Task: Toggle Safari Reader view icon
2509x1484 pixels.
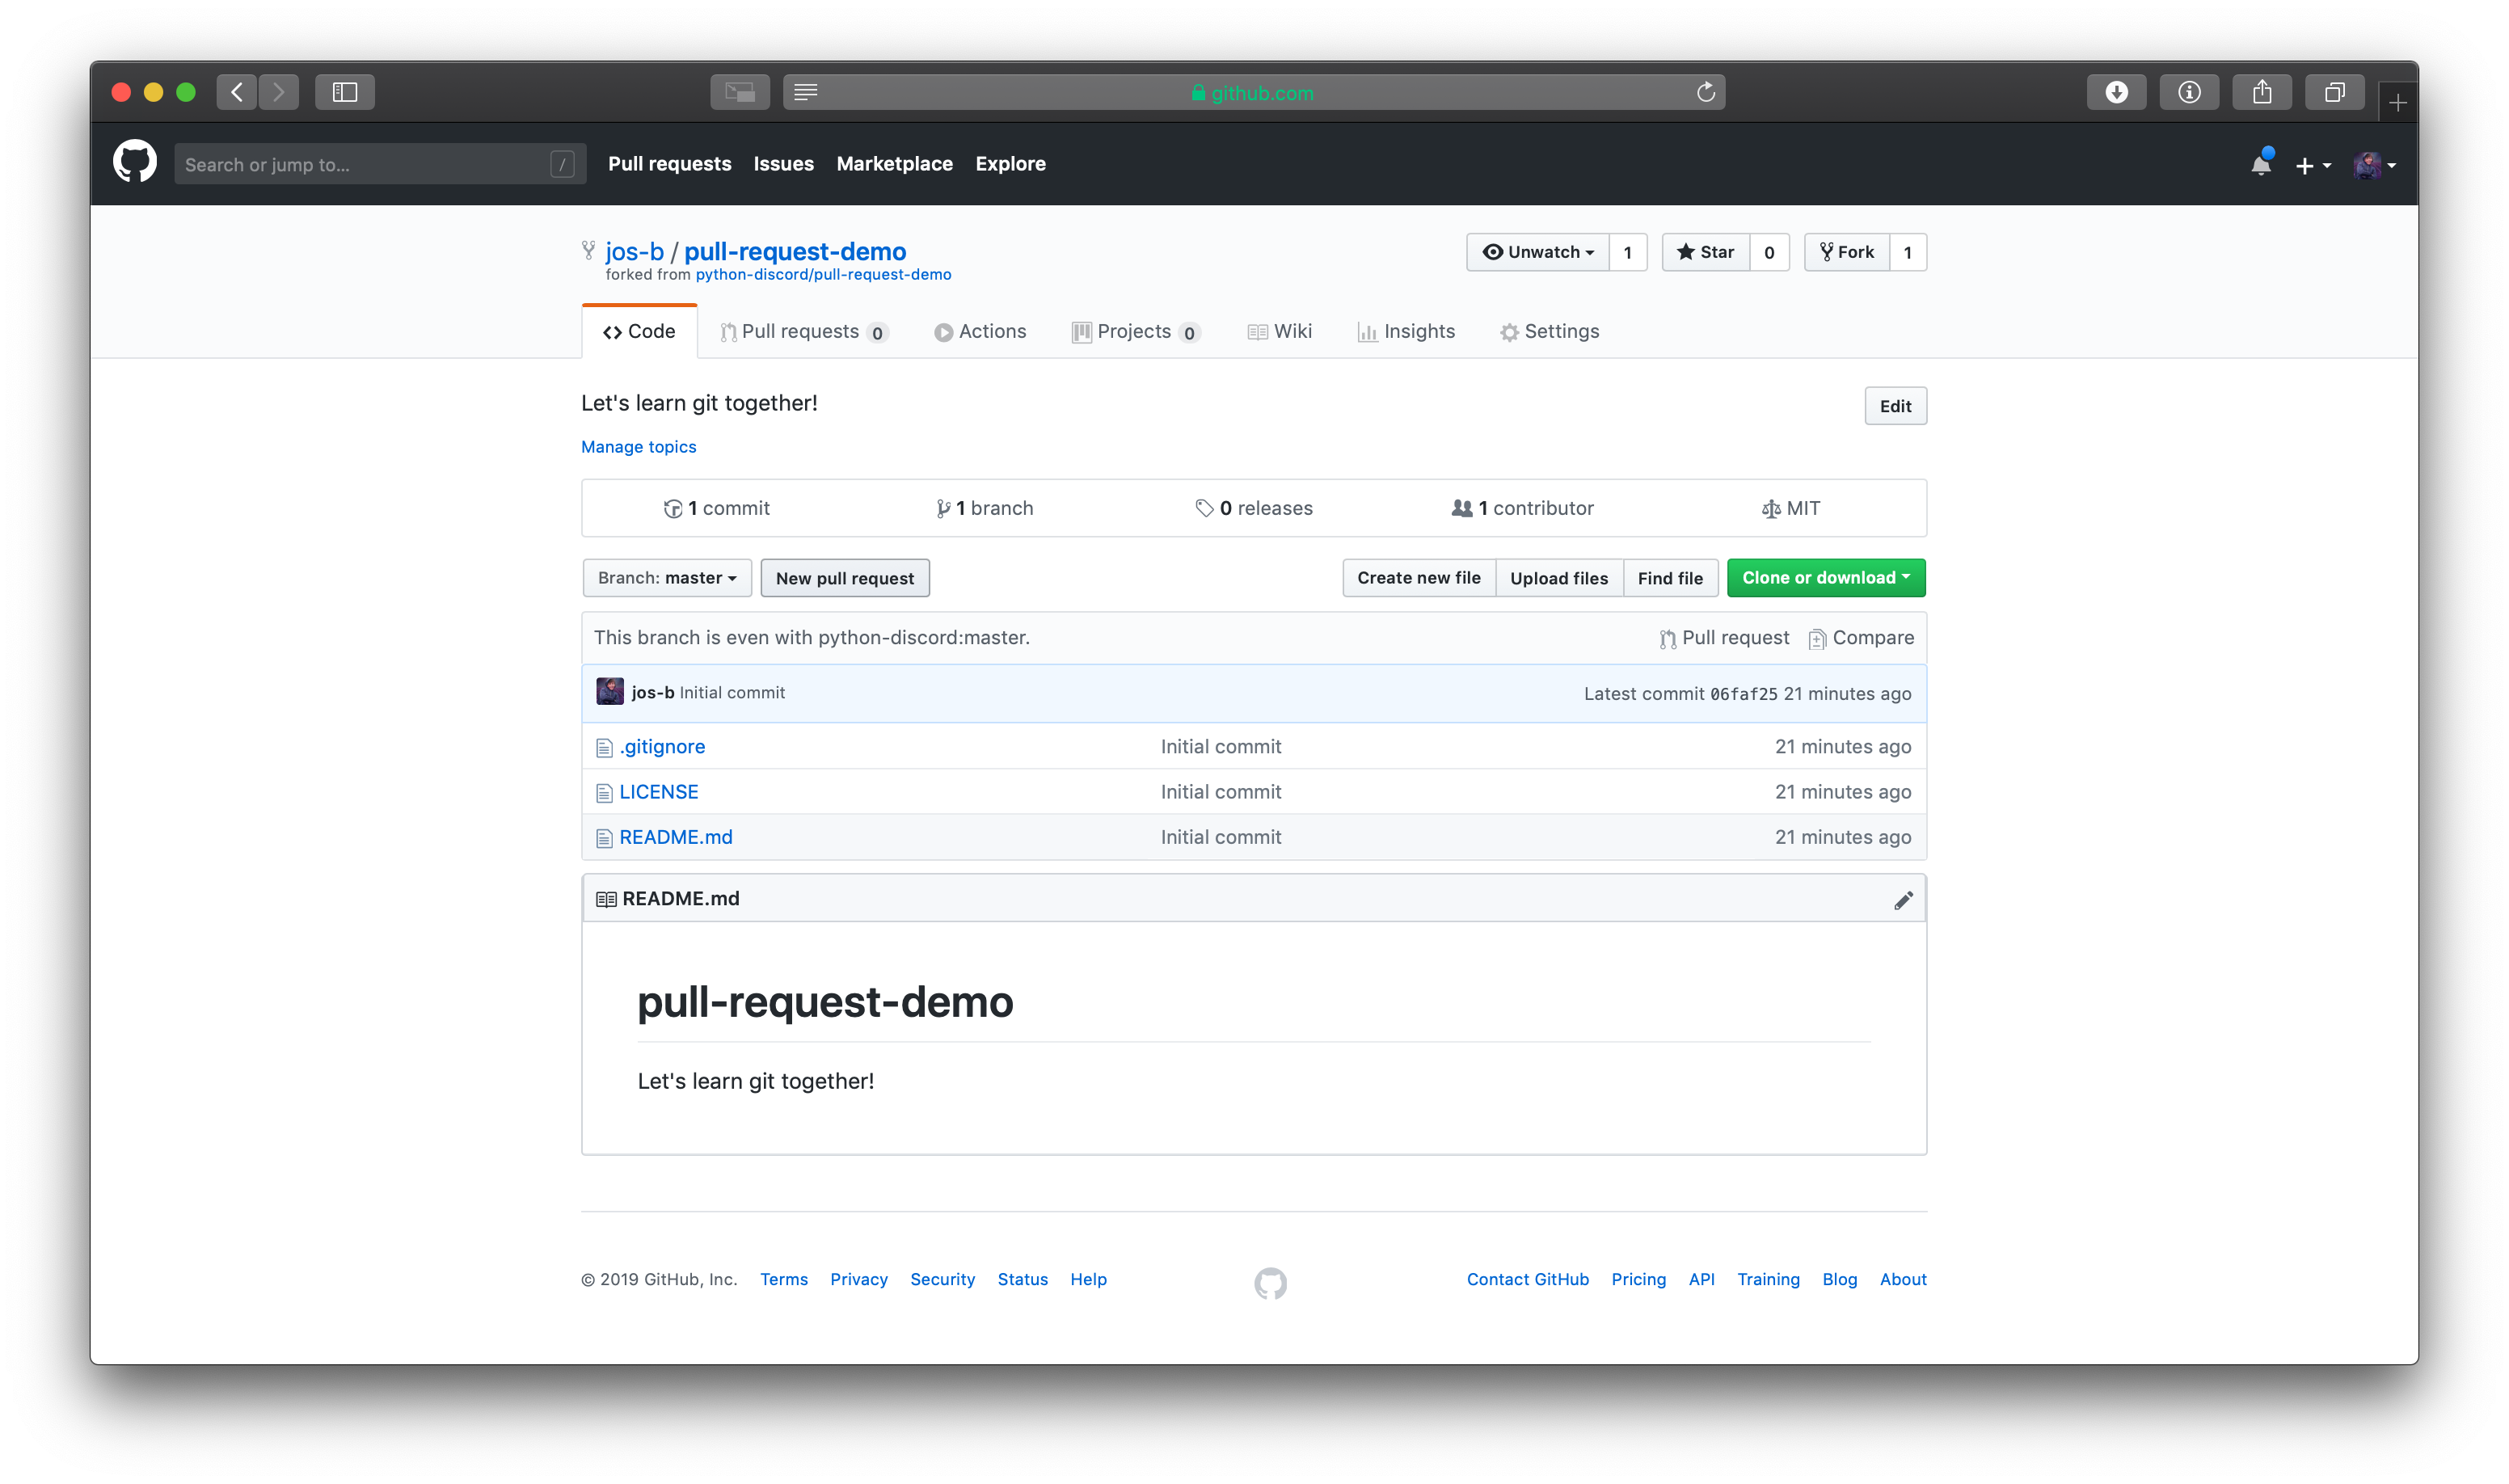Action: click(x=806, y=92)
